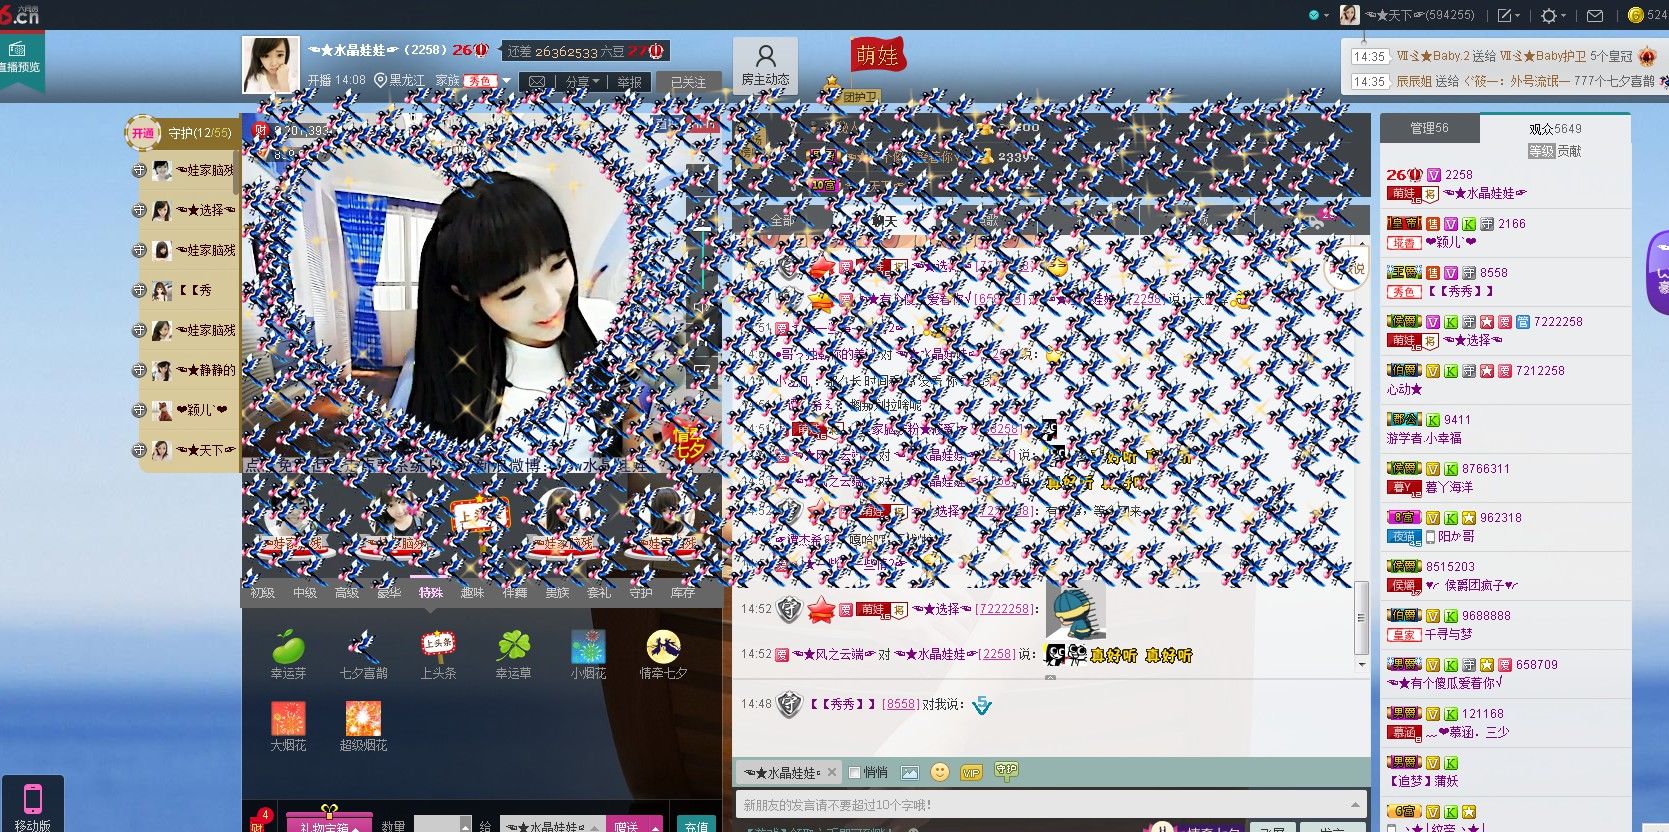Open gift recipient dropdown 水晶娃娃
Screen dimensions: 1669x832
(552, 826)
